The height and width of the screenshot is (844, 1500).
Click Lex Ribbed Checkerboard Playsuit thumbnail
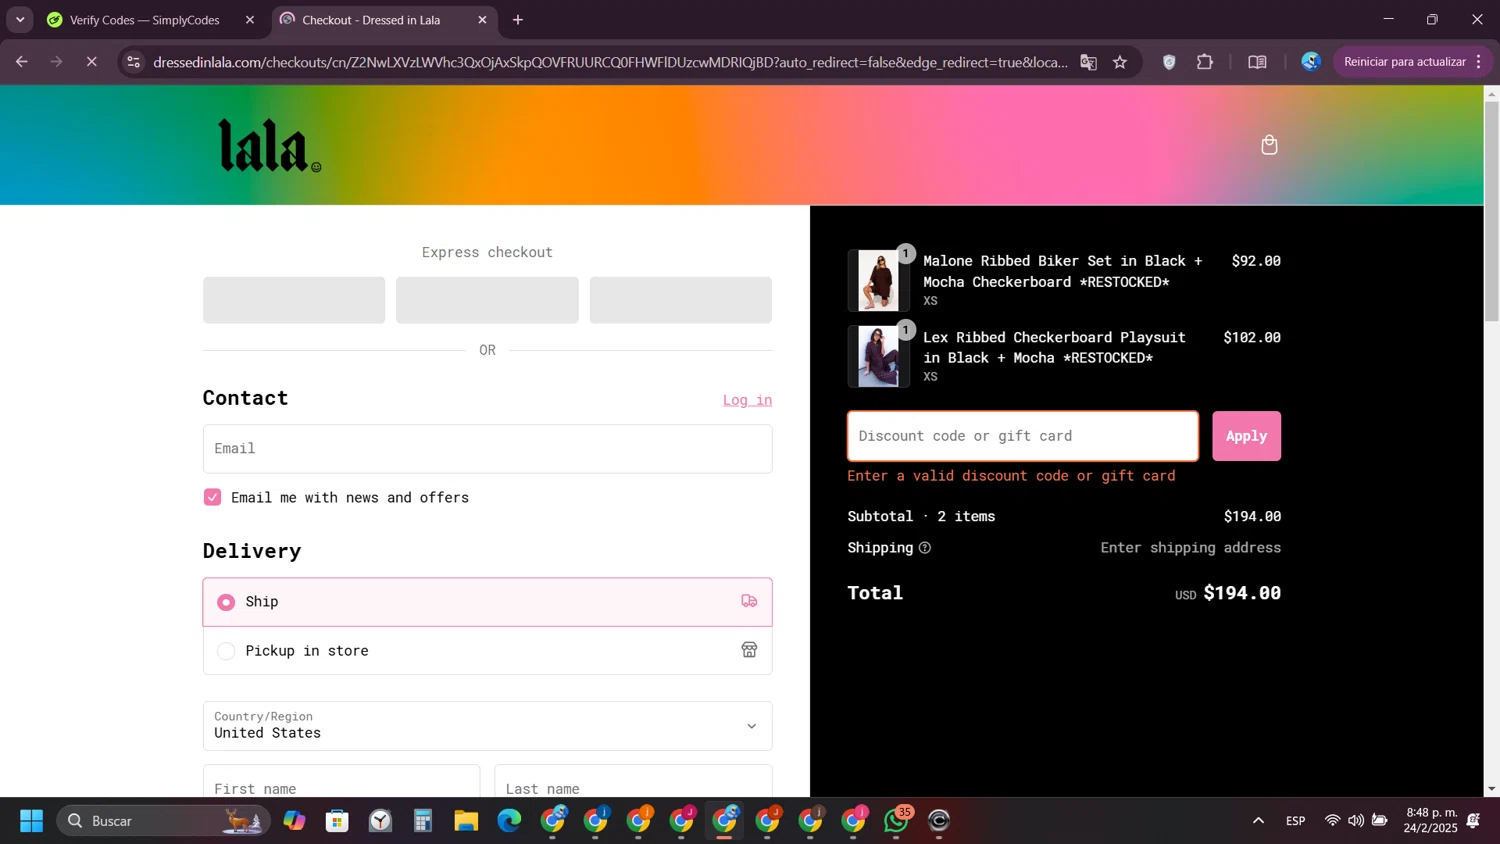click(x=878, y=356)
